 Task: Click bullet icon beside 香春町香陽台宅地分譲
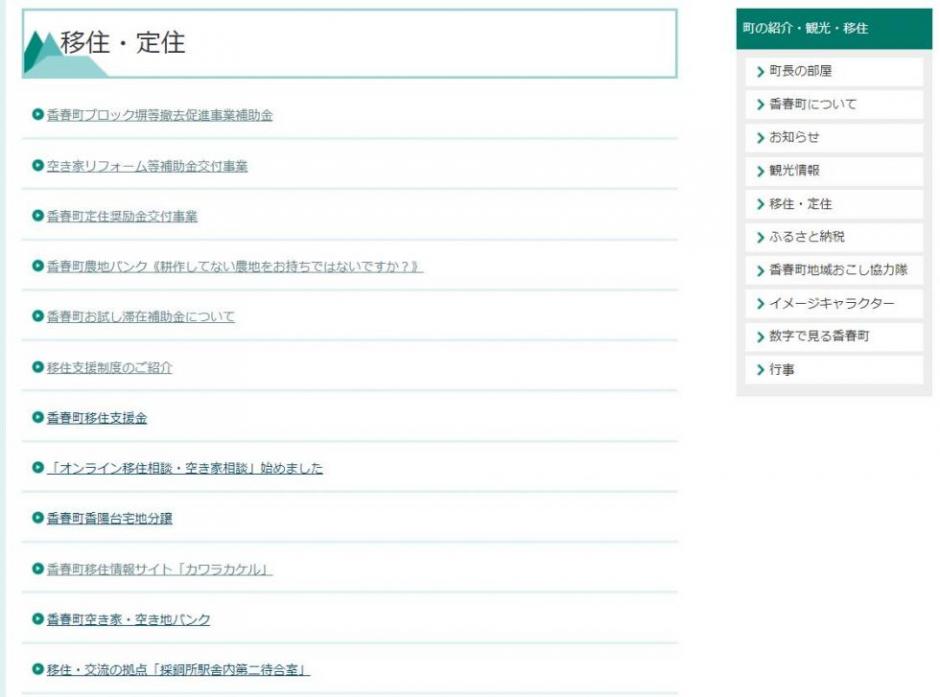38,517
